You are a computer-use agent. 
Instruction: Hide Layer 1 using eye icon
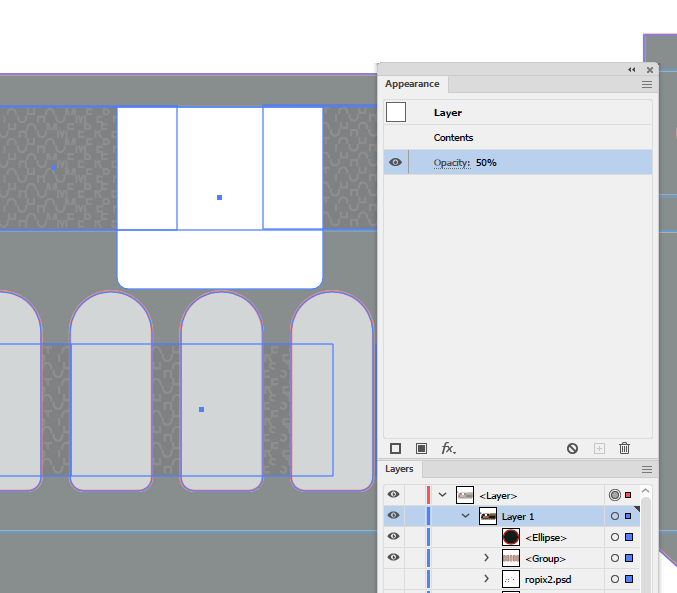coord(393,516)
